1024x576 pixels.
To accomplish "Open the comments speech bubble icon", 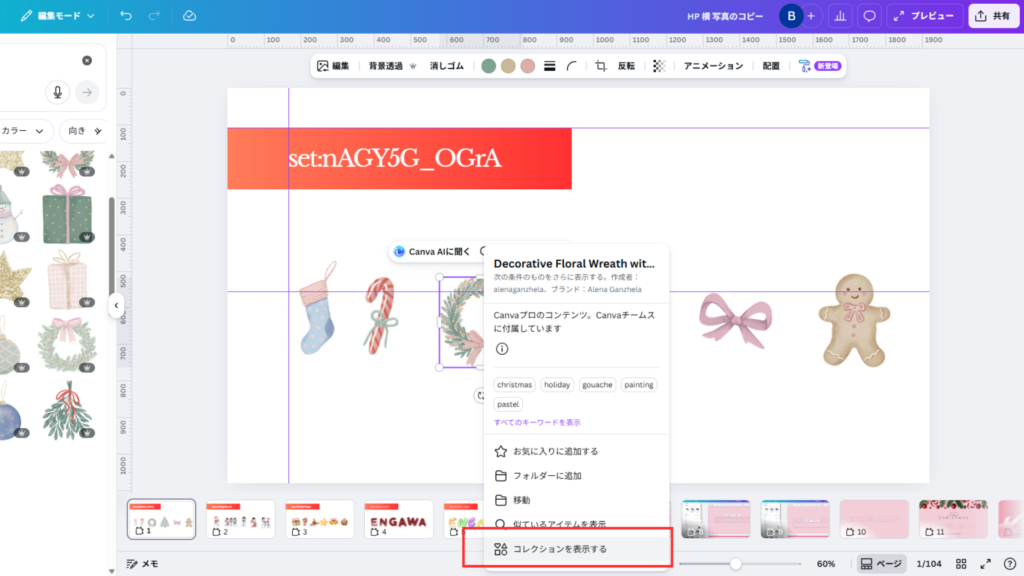I will (870, 16).
